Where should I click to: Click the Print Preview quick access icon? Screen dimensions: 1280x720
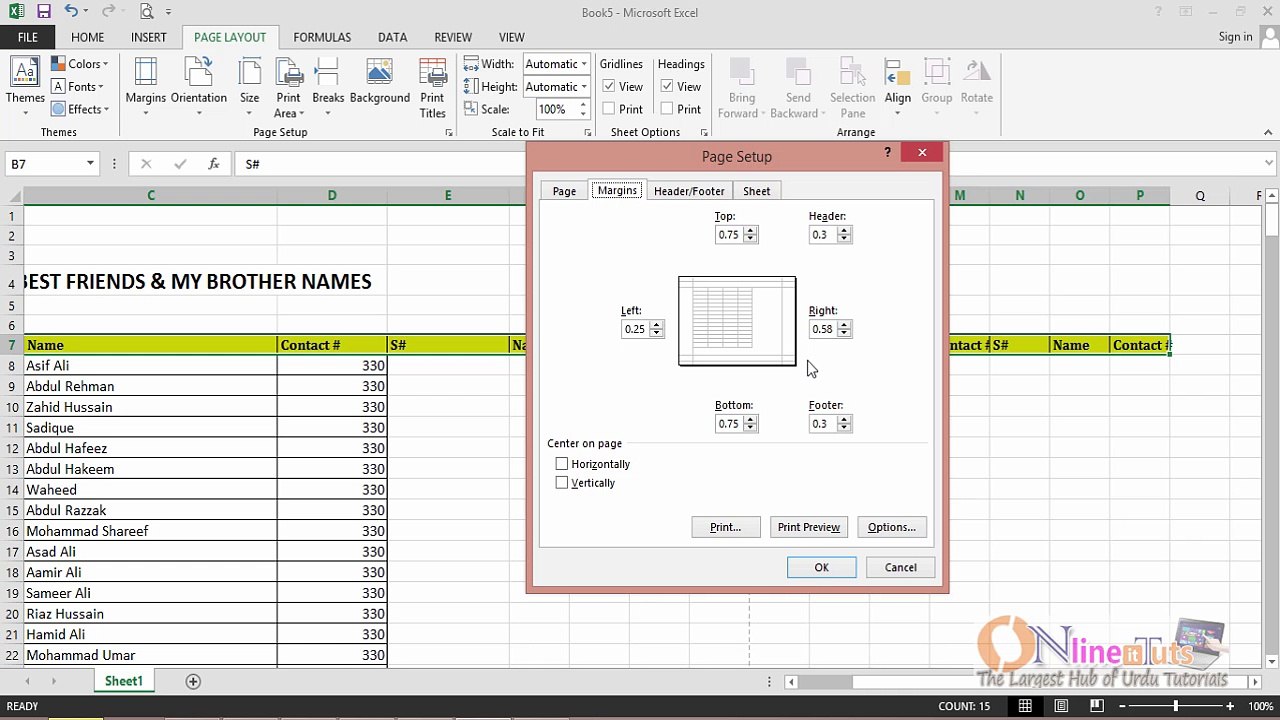[146, 12]
